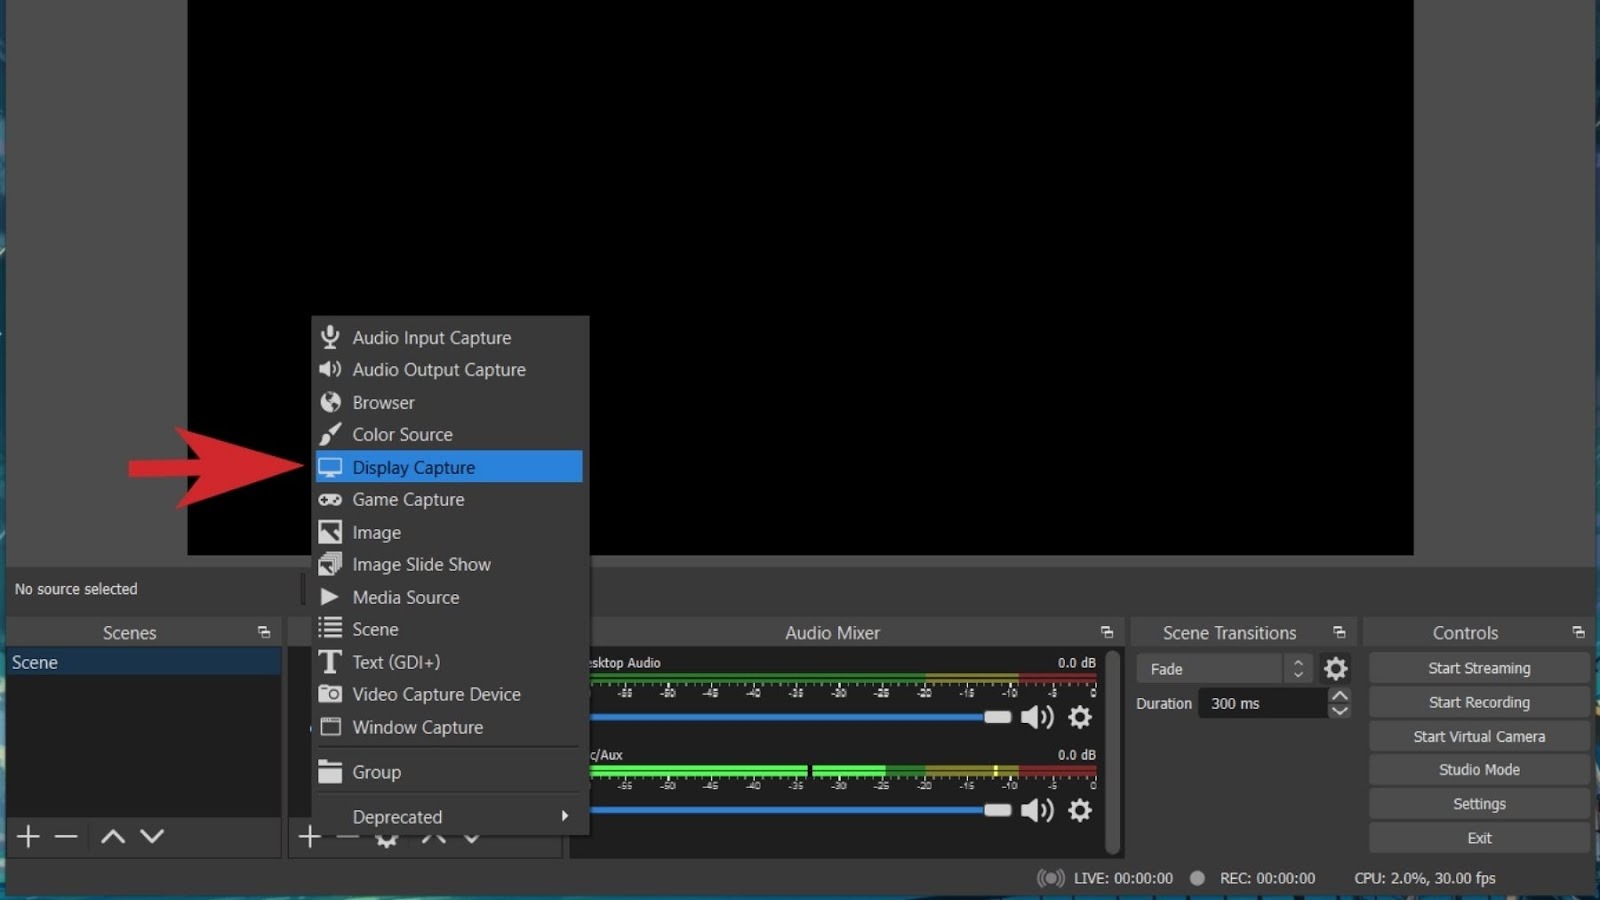The image size is (1600, 900).
Task: Add a source with plus icon
Action: (x=310, y=836)
